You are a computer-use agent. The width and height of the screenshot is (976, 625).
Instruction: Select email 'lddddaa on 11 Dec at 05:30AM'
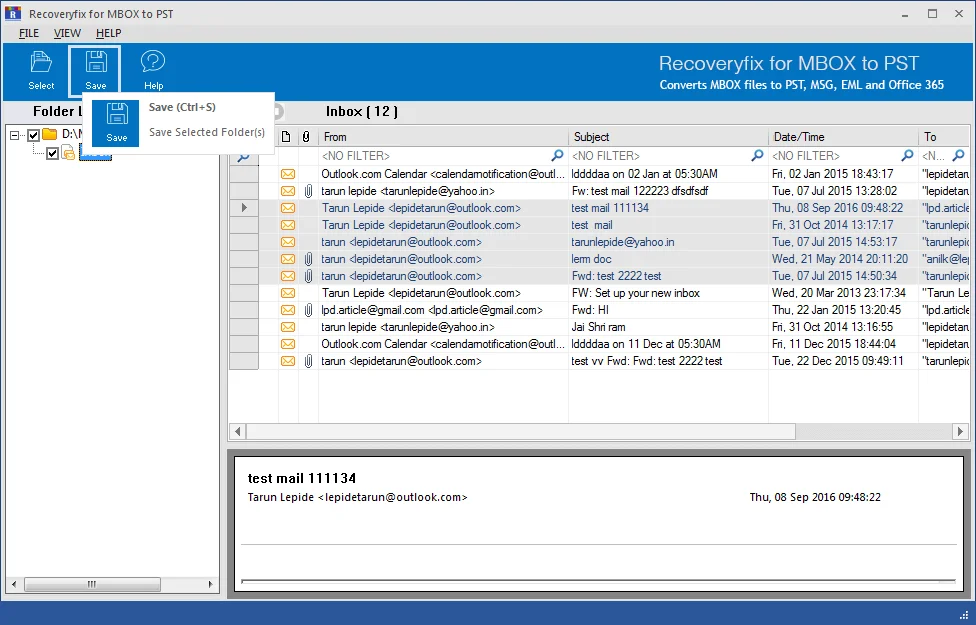point(645,344)
